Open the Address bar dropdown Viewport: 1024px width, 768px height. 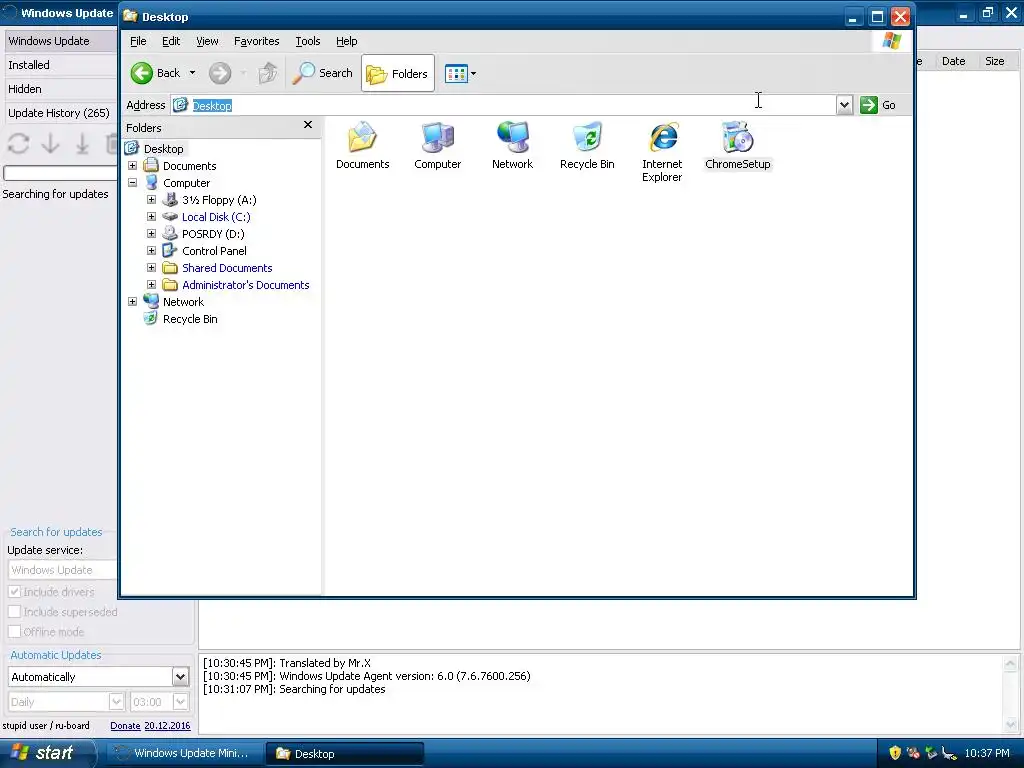(844, 105)
